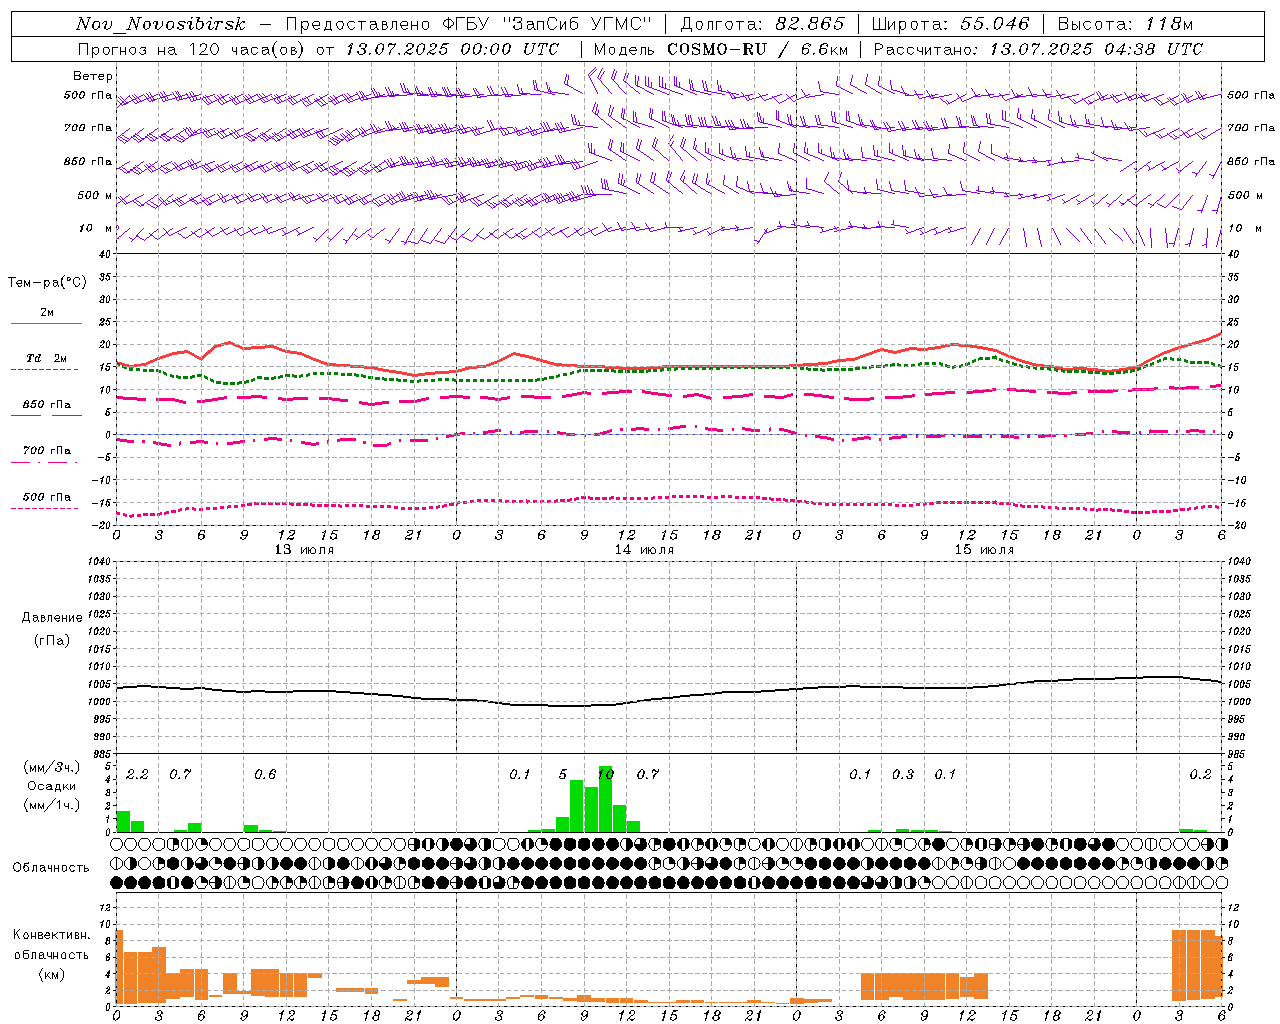This screenshot has width=1280, height=1024.
Task: Click the Прогноз на 120 часа(ов) text
Action: (193, 49)
